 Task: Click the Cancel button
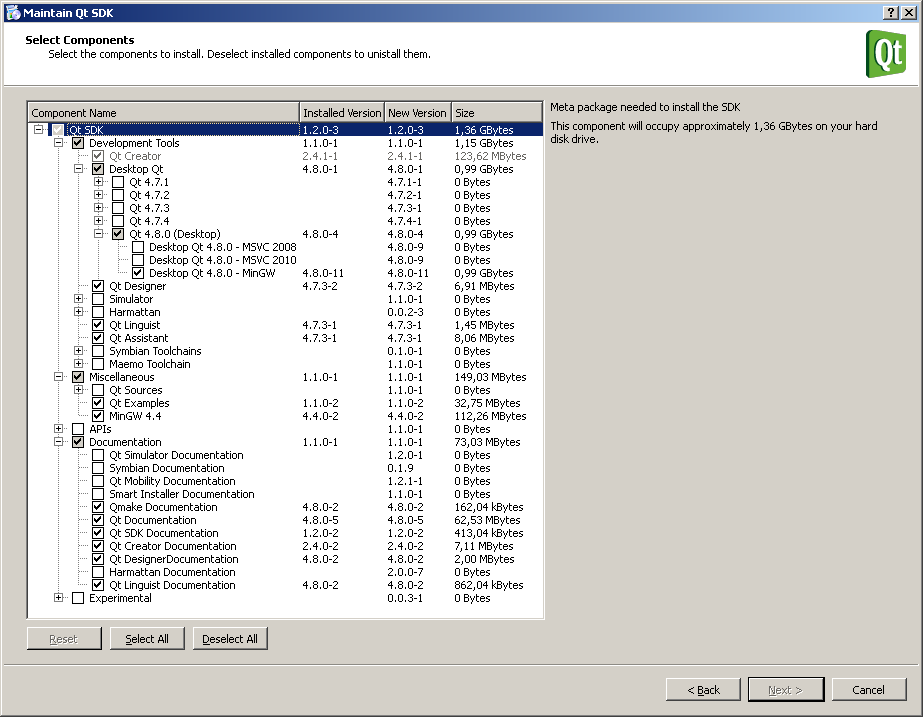[868, 689]
